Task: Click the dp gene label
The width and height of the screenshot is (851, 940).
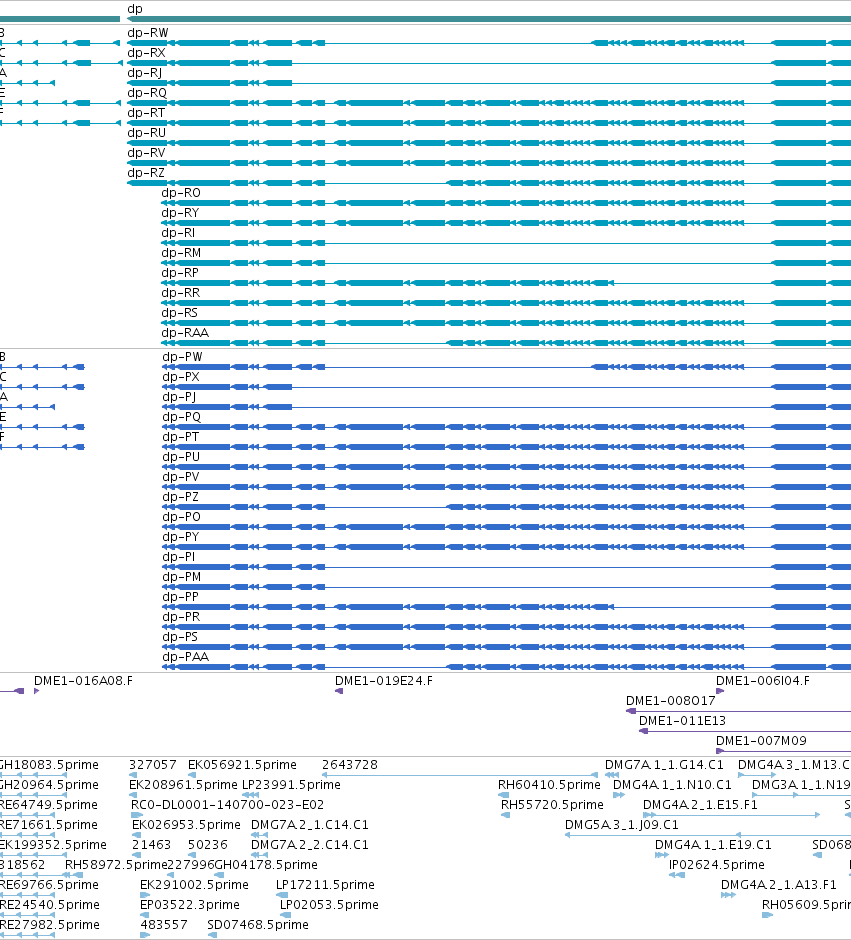Action: point(135,9)
